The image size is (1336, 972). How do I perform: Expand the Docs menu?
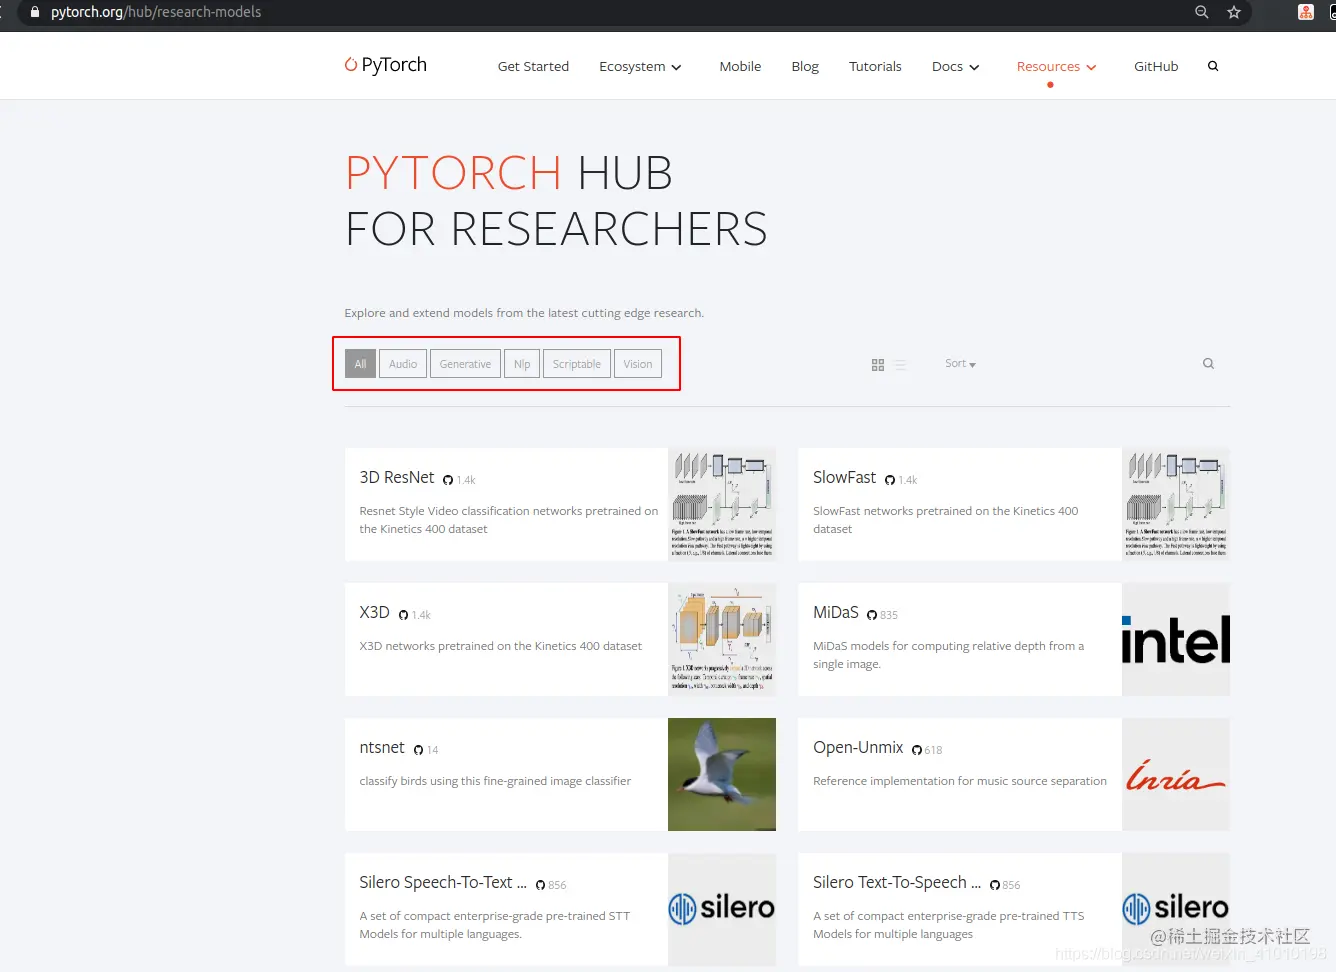point(955,66)
